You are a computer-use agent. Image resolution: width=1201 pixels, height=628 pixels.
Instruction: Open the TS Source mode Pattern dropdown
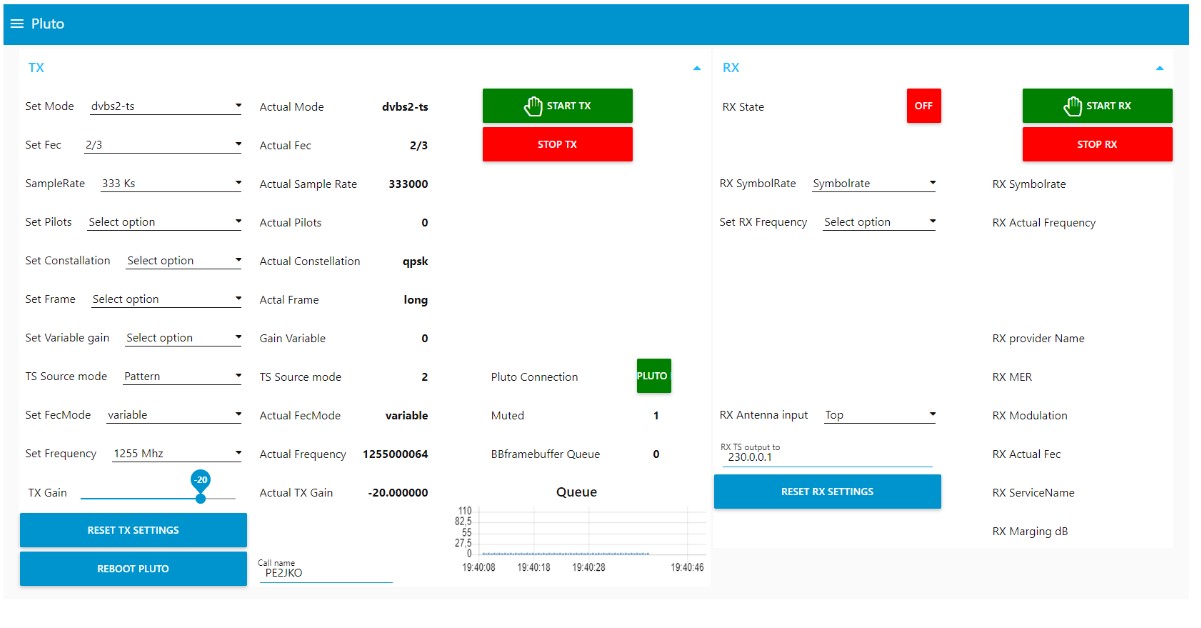(x=182, y=377)
